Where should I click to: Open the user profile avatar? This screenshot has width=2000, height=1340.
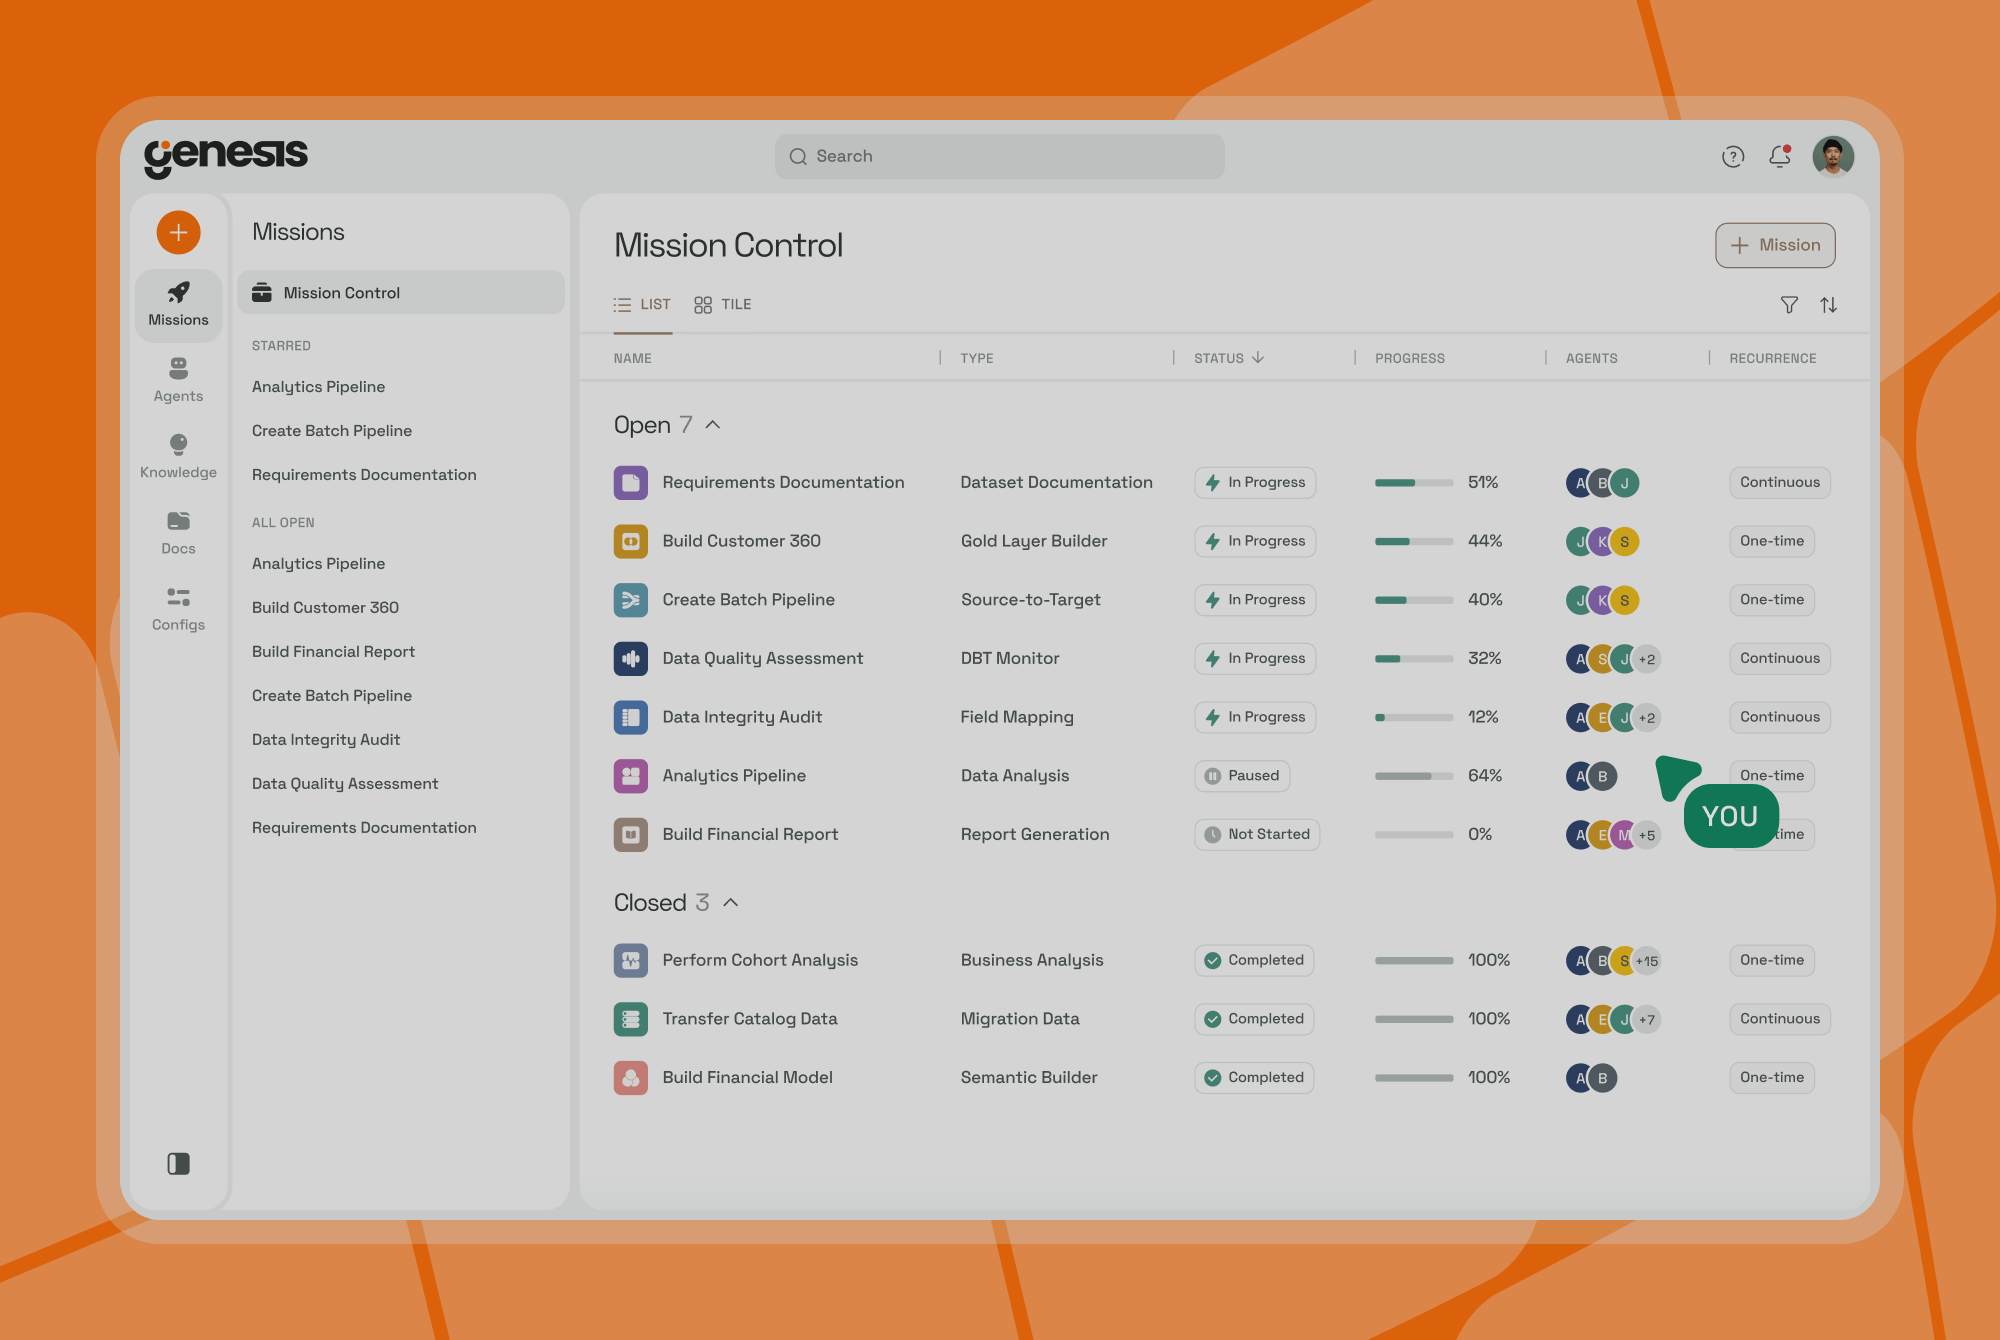[x=1832, y=156]
